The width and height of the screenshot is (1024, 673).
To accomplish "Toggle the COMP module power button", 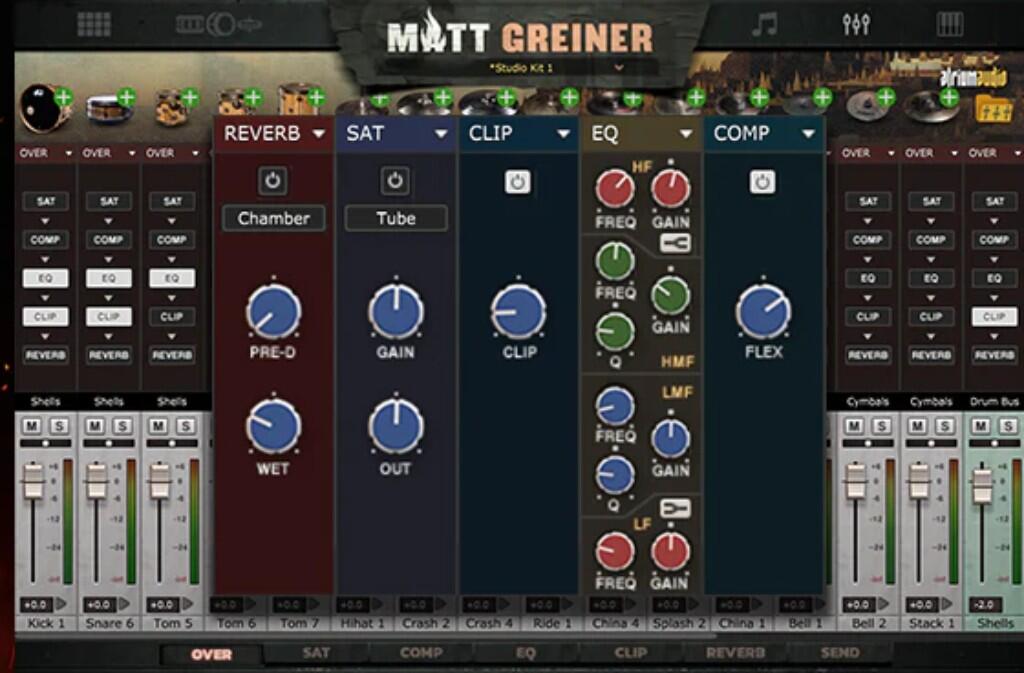I will (762, 181).
